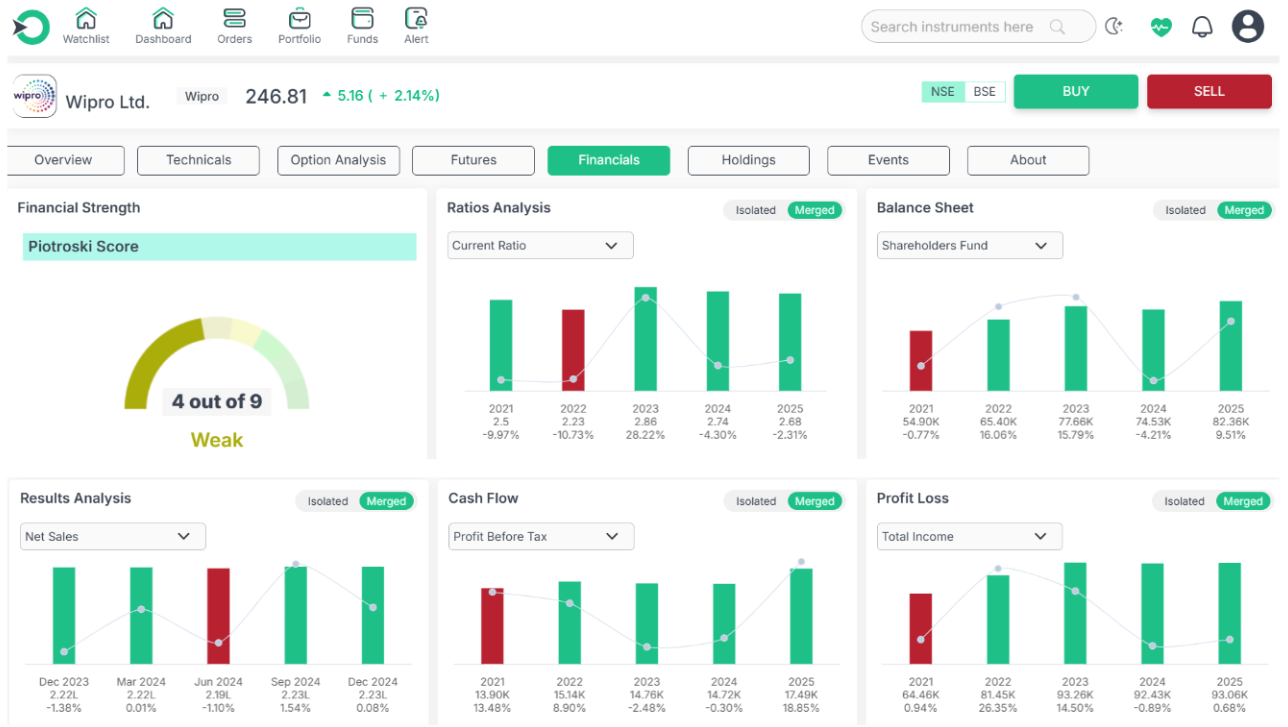Click the '4 out of 9' score text
Image resolution: width=1288 pixels, height=727 pixels.
click(x=217, y=401)
